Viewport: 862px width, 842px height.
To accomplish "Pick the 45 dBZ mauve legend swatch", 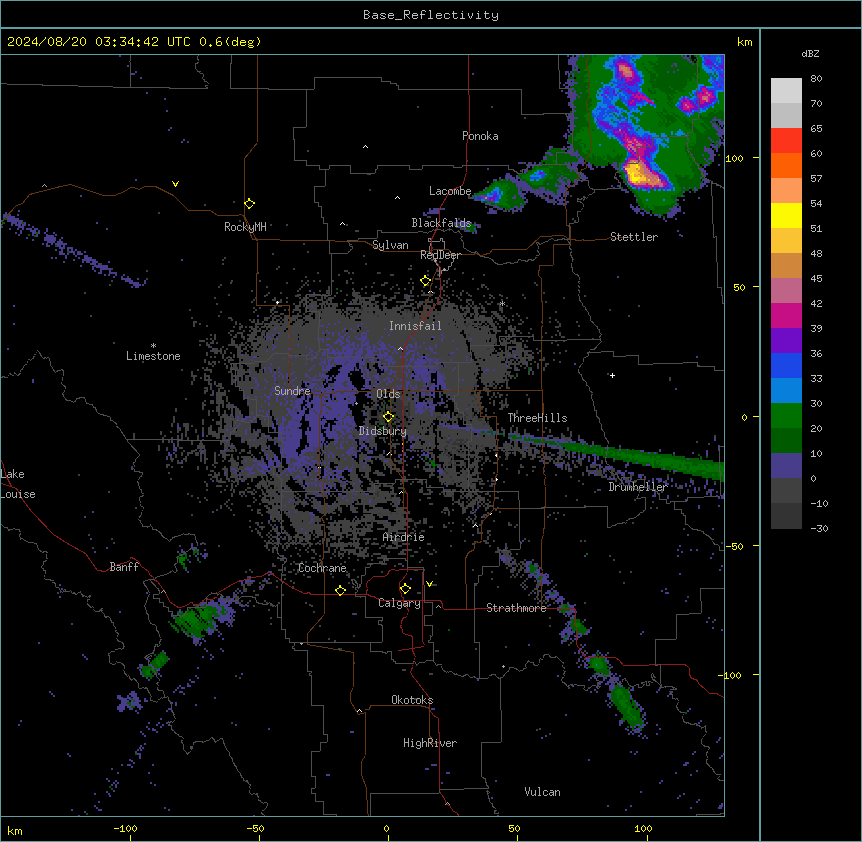I will point(786,291).
